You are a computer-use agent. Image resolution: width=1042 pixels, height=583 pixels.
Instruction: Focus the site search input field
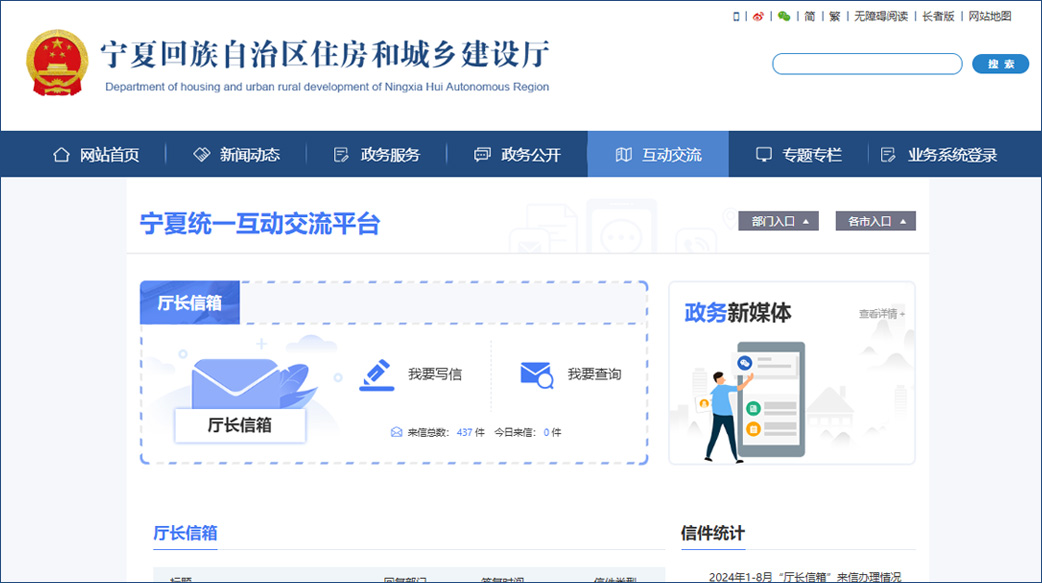tap(867, 64)
